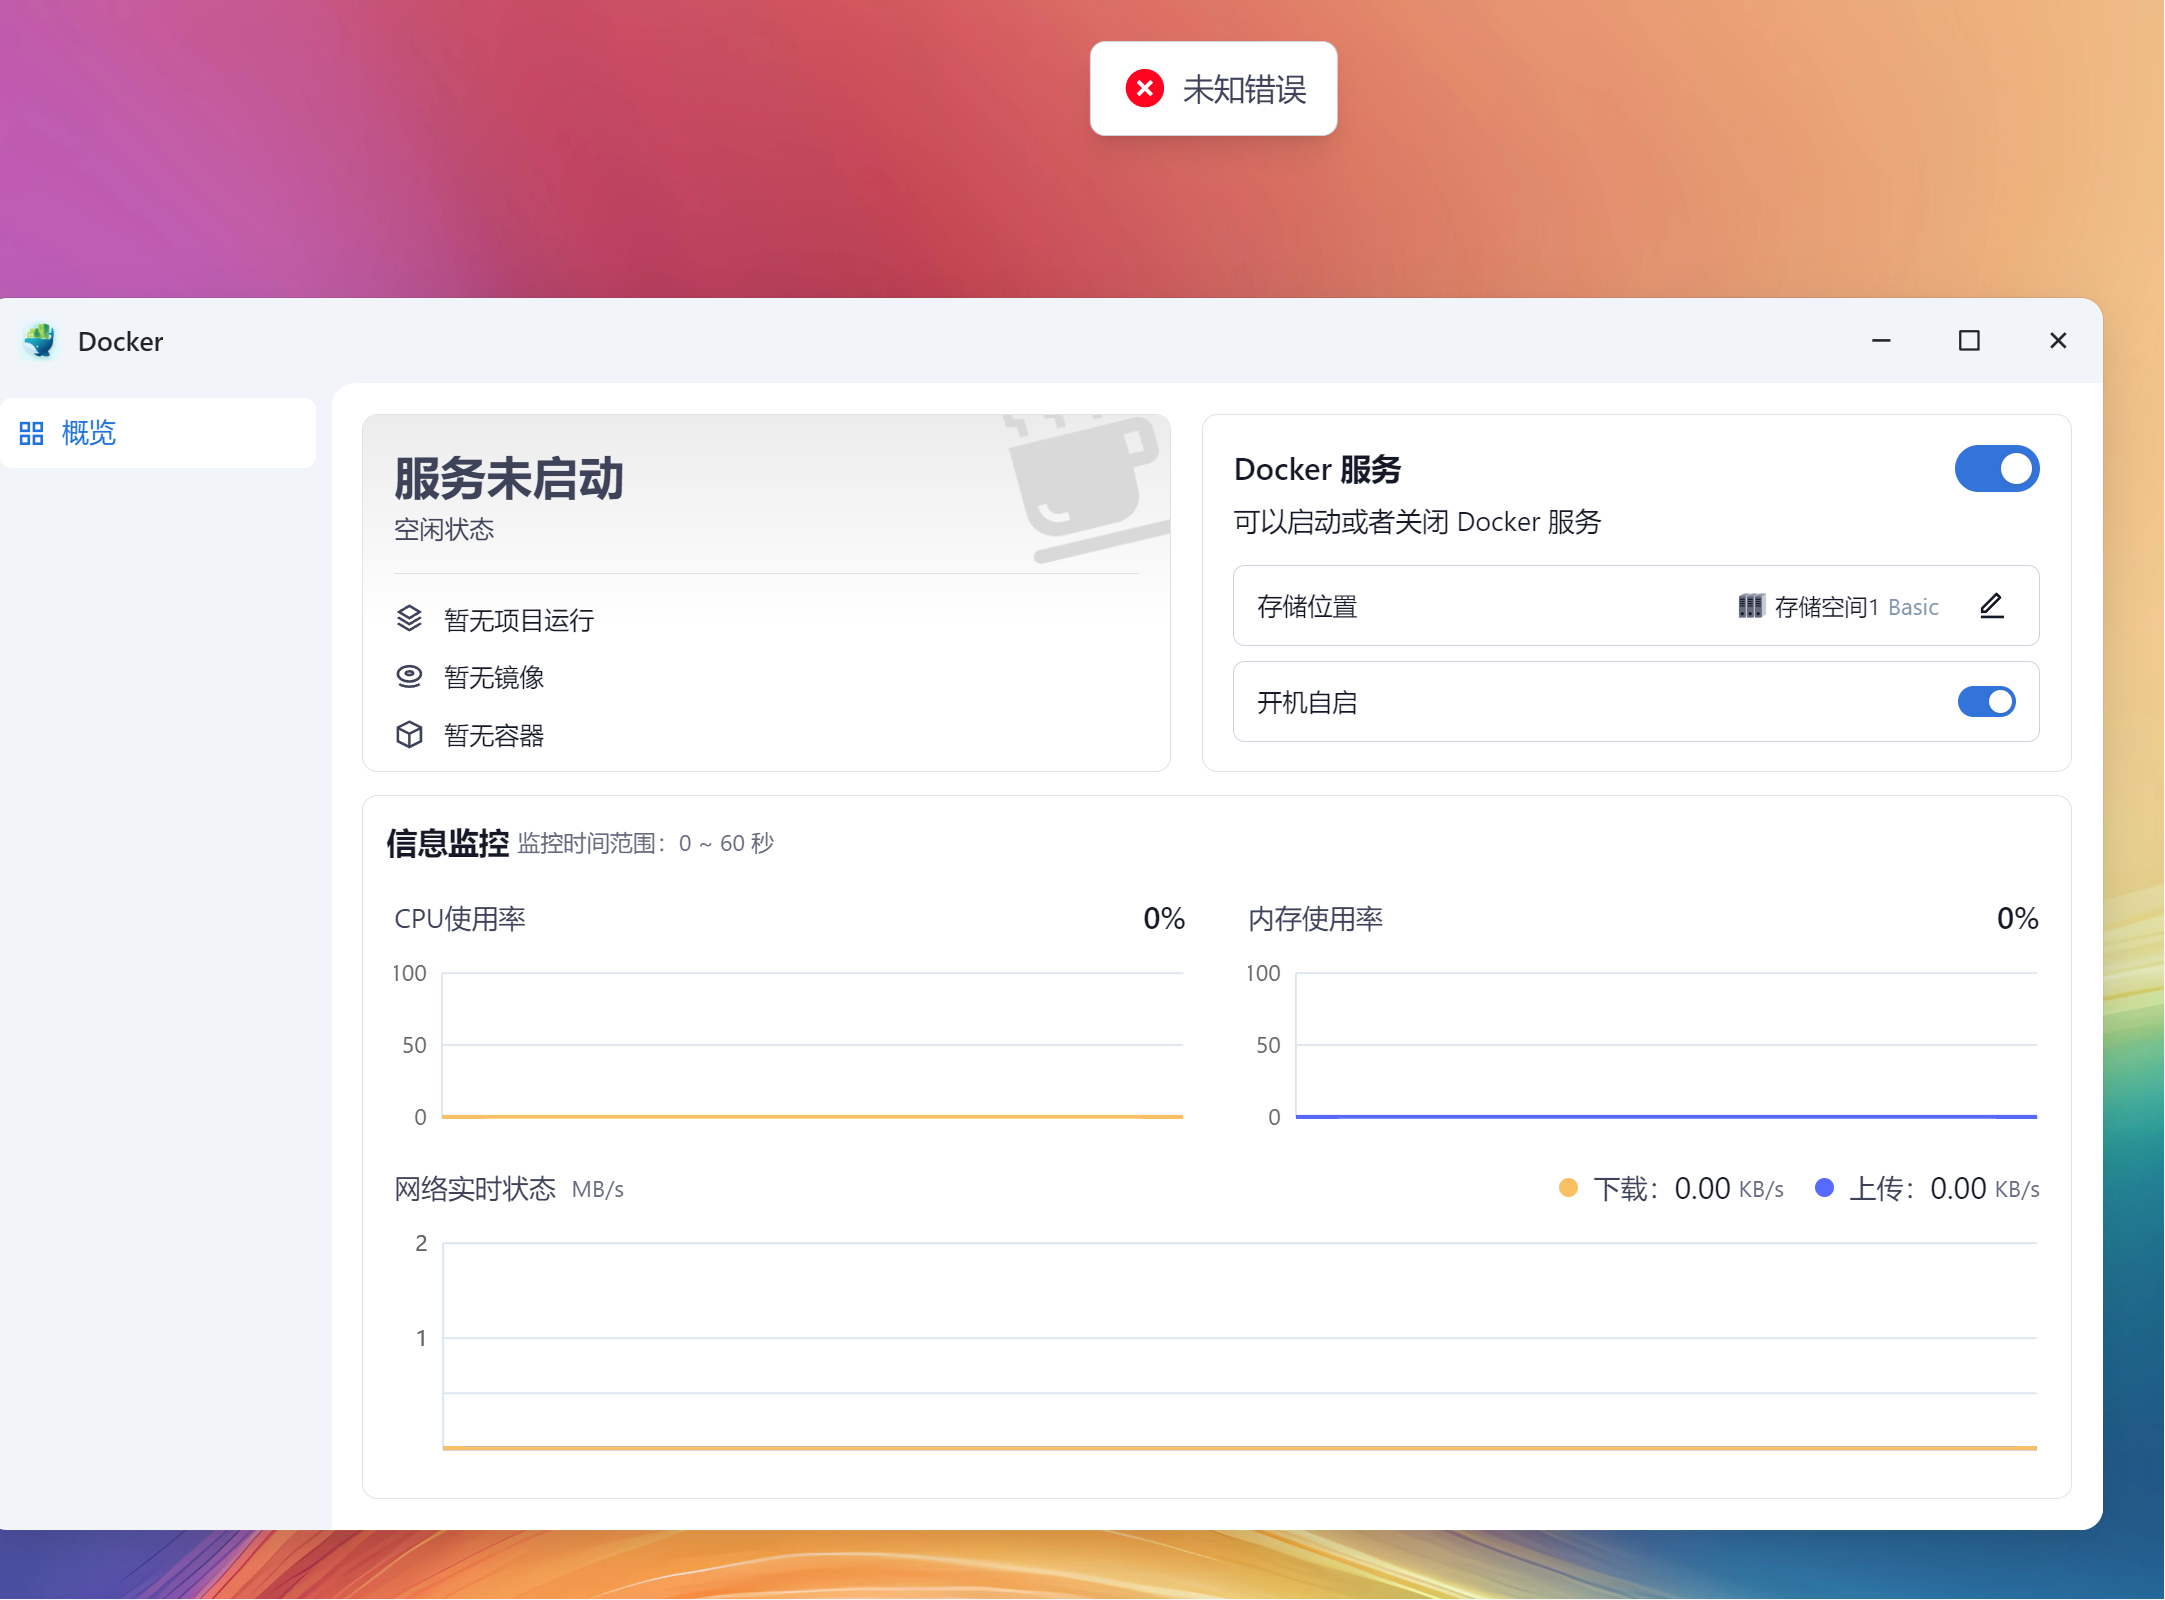Click the 开机自启 label
This screenshot has width=2165, height=1600.
click(1307, 703)
